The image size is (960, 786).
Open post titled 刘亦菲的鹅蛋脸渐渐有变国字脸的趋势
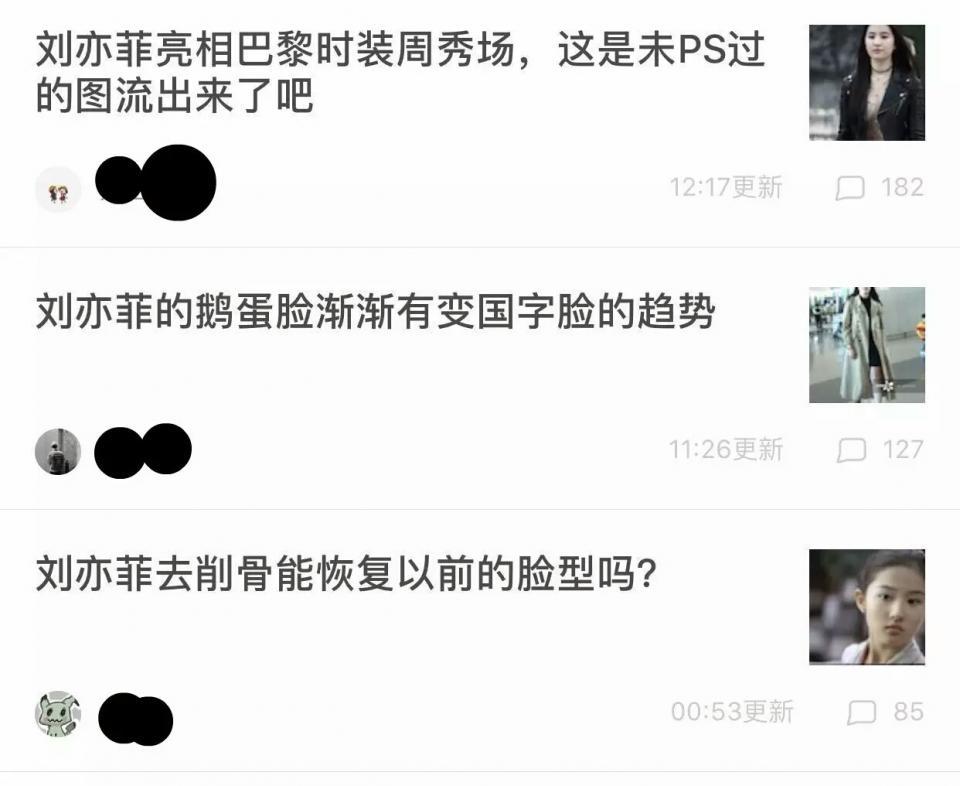tap(375, 312)
